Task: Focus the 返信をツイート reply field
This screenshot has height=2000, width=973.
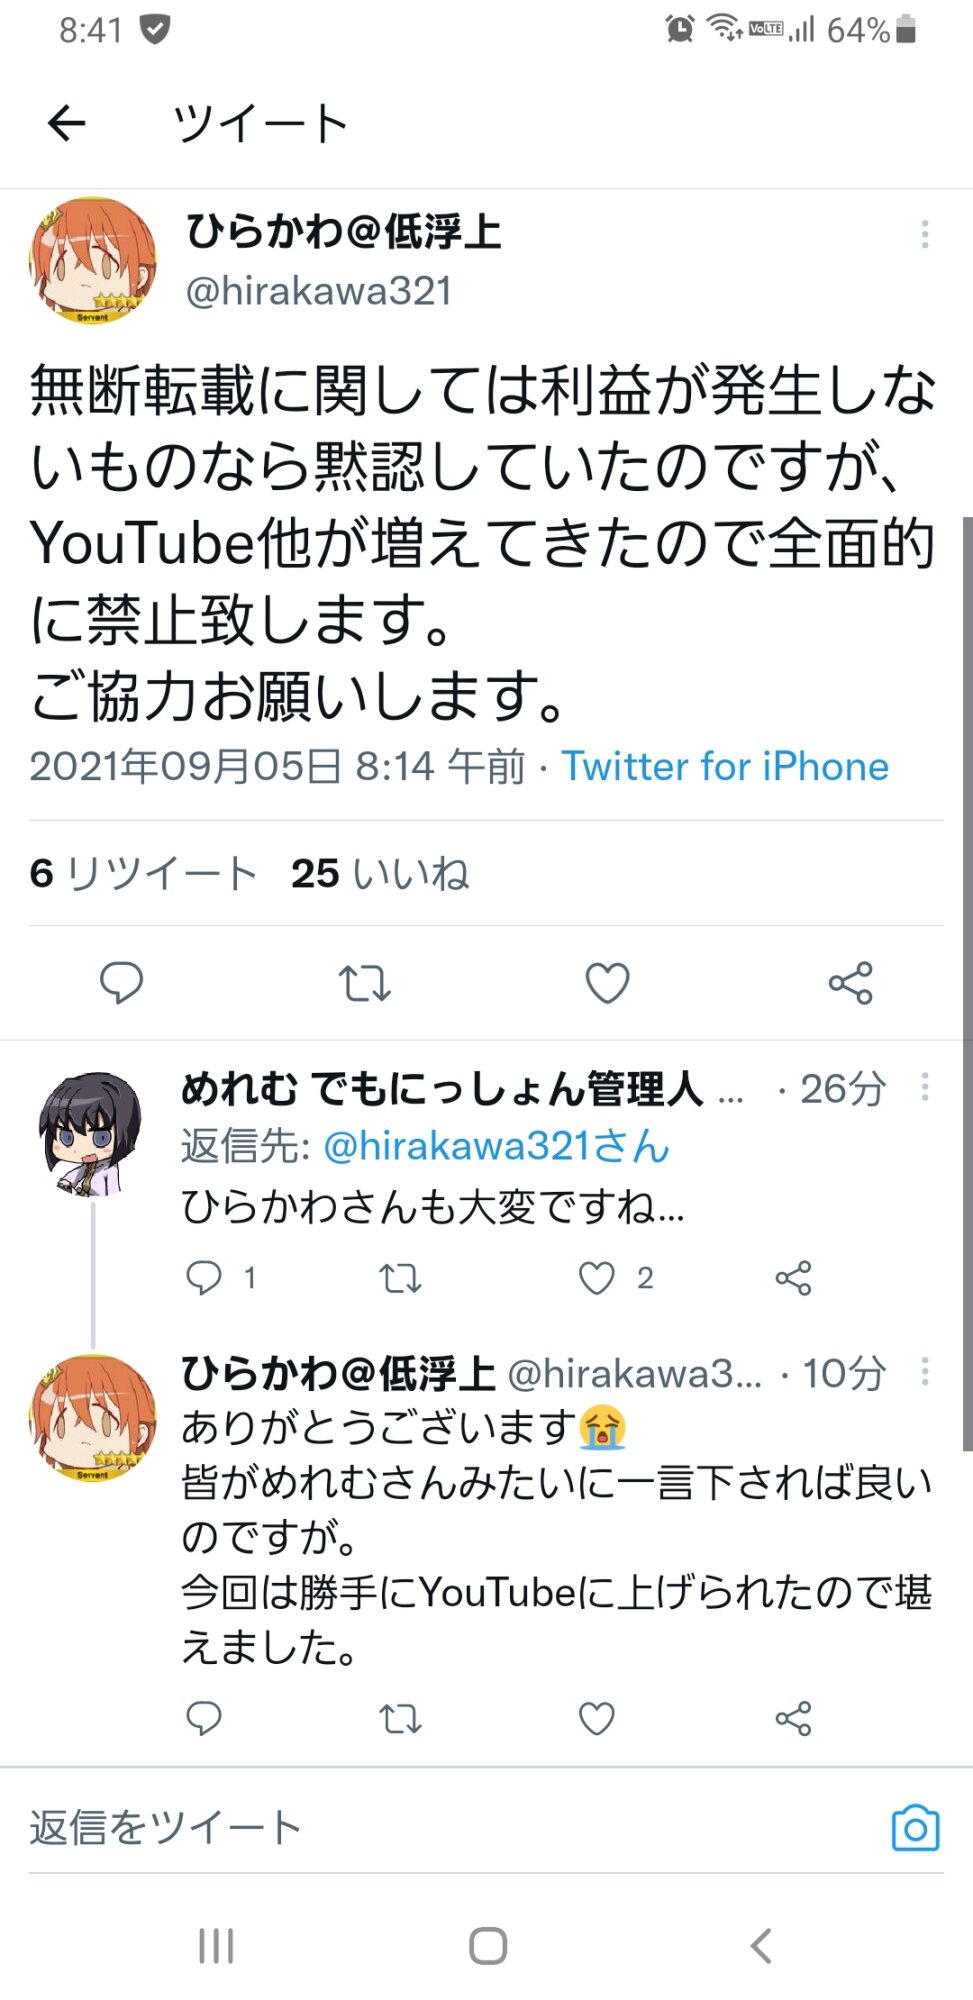Action: (x=400, y=1828)
